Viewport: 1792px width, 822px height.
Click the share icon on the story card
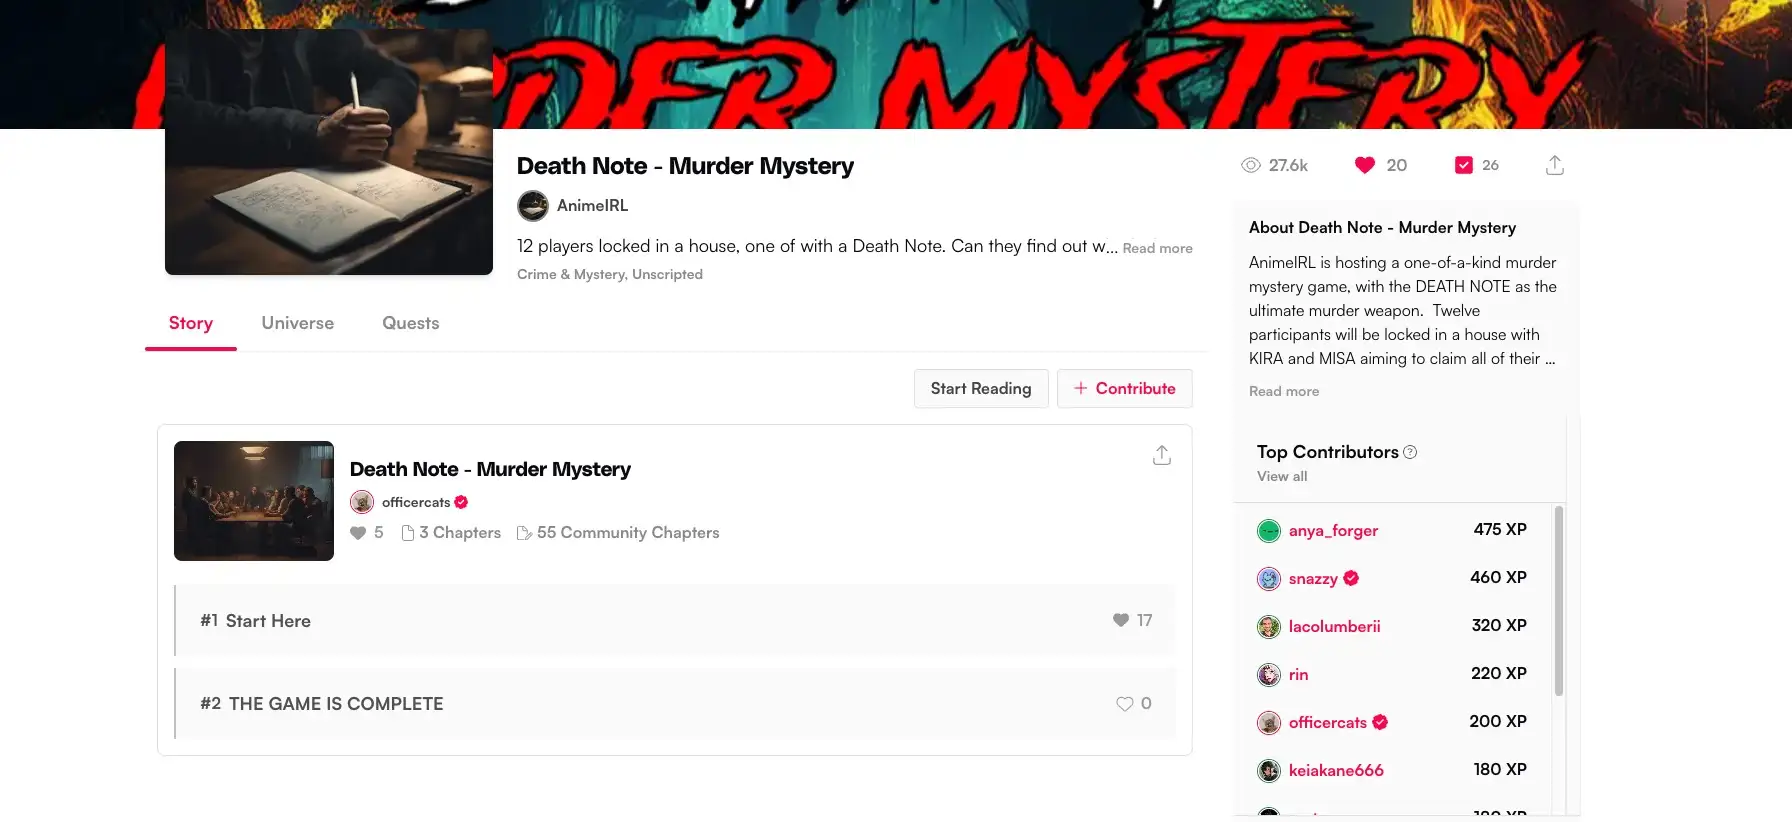click(1161, 456)
